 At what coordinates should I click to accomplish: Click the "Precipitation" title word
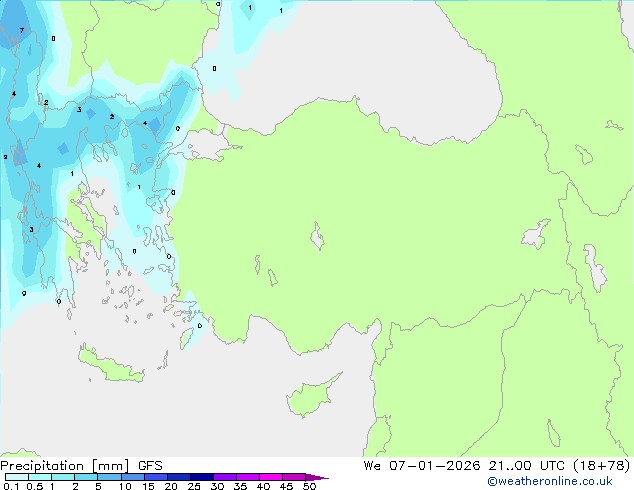pyautogui.click(x=42, y=466)
